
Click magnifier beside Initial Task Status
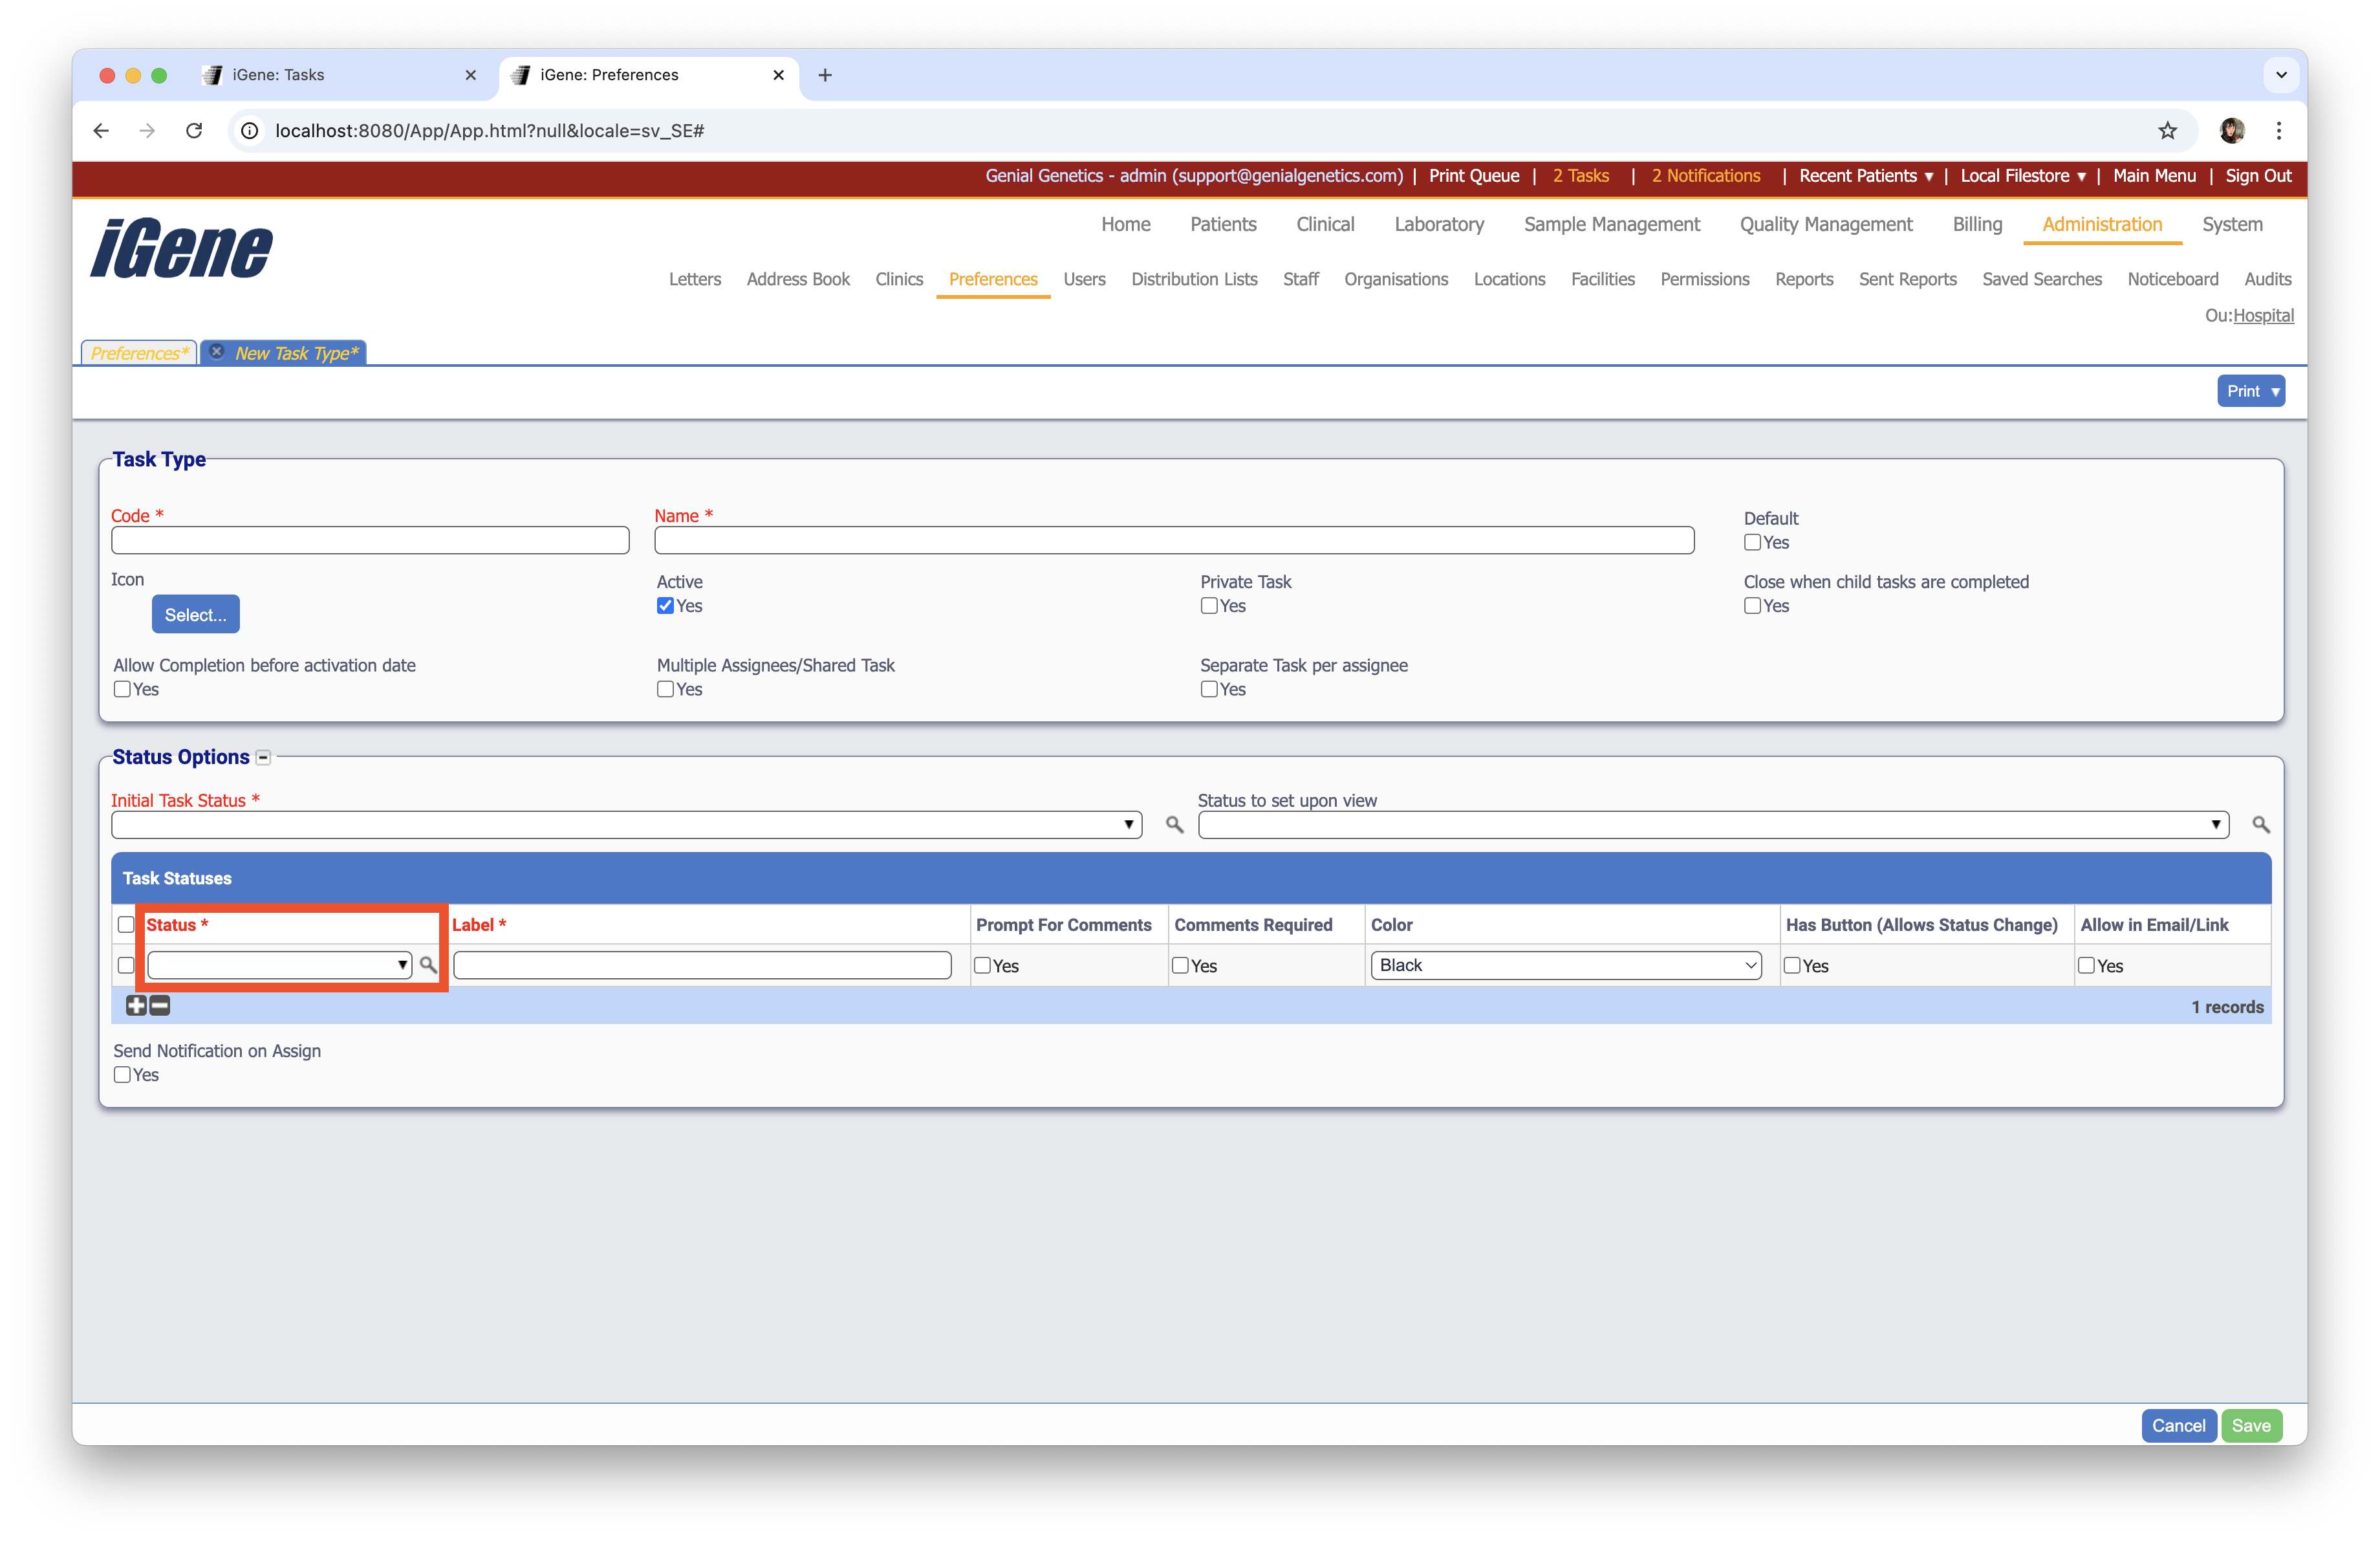1174,825
